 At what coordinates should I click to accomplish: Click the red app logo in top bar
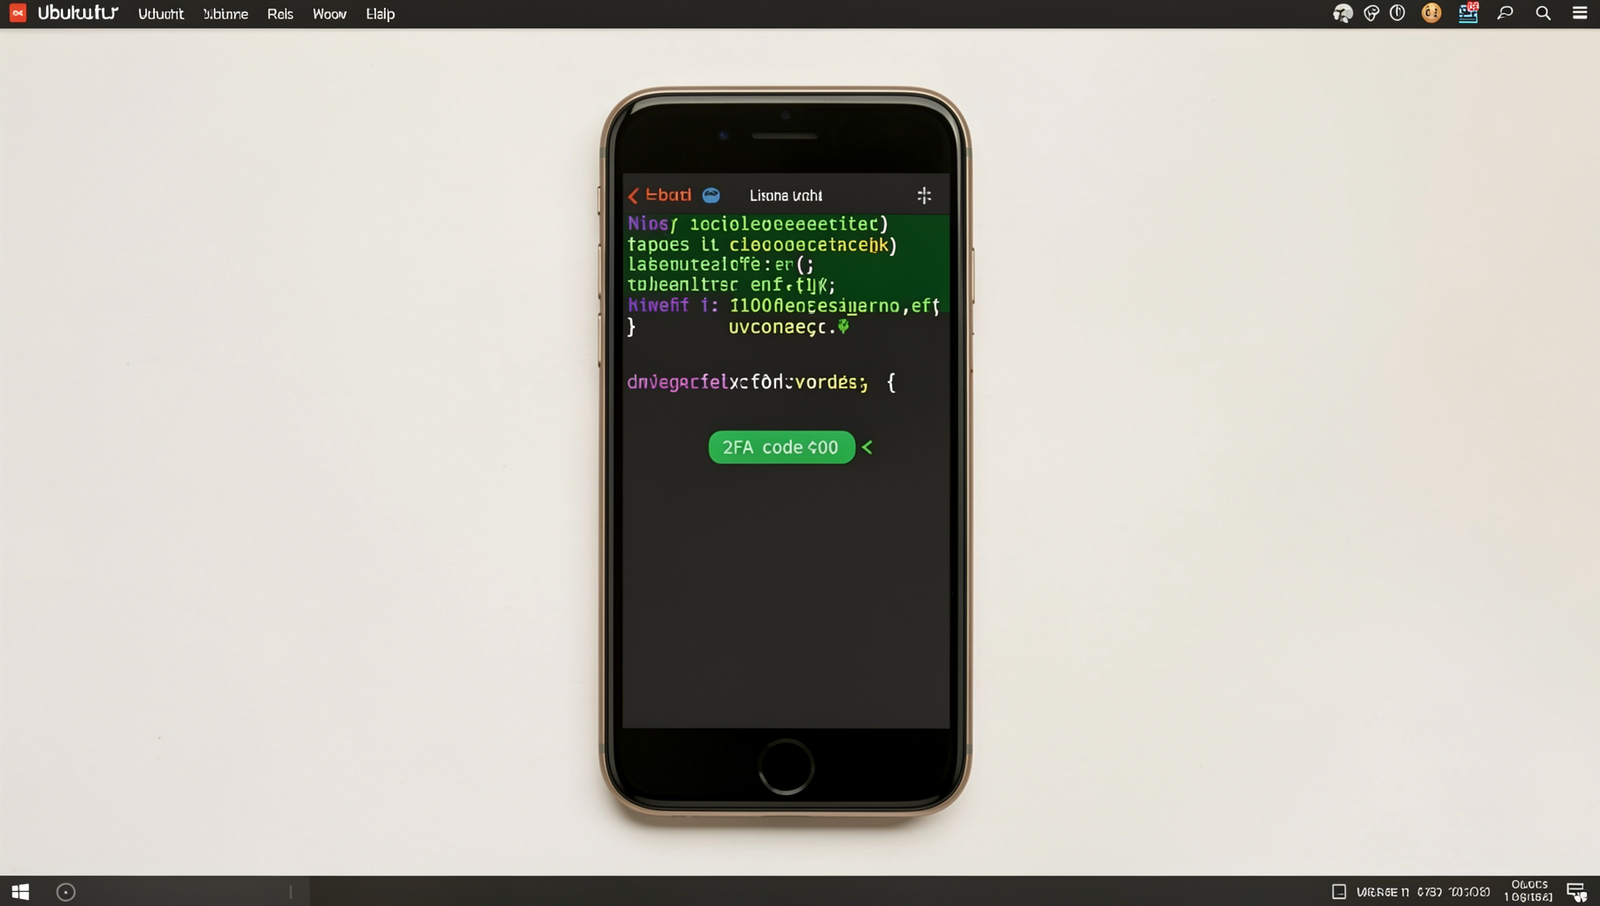click(x=18, y=13)
